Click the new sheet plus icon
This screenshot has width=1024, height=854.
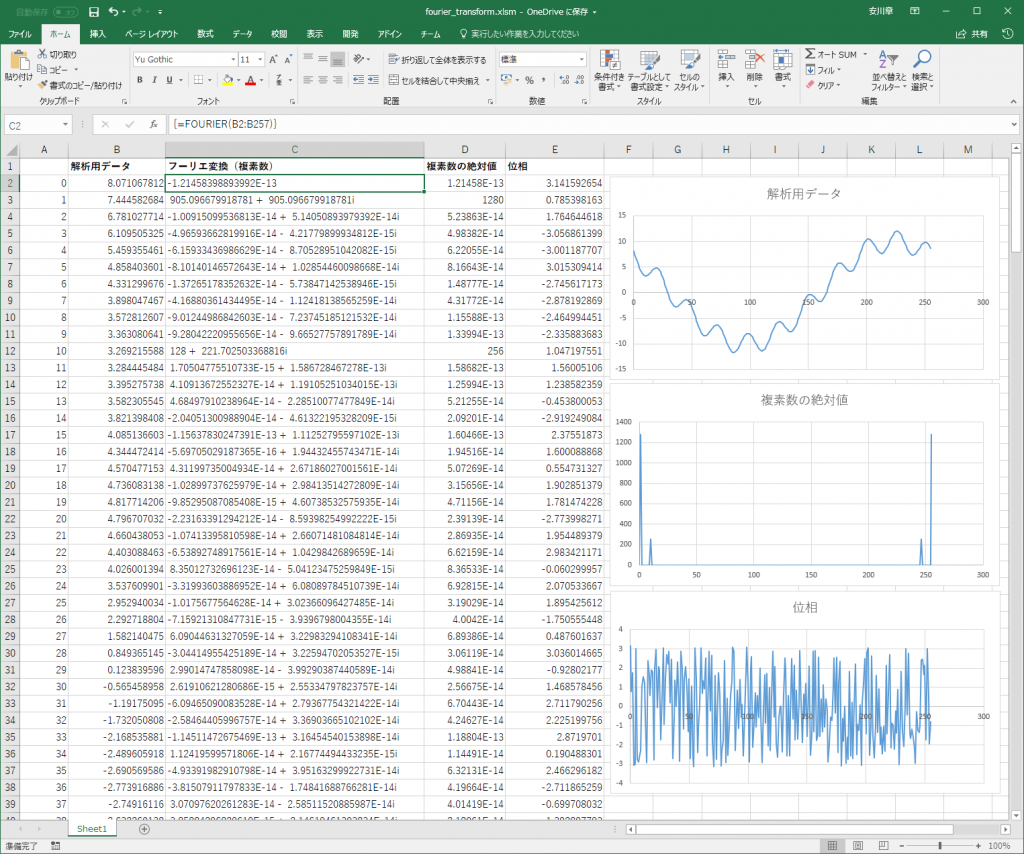[144, 829]
